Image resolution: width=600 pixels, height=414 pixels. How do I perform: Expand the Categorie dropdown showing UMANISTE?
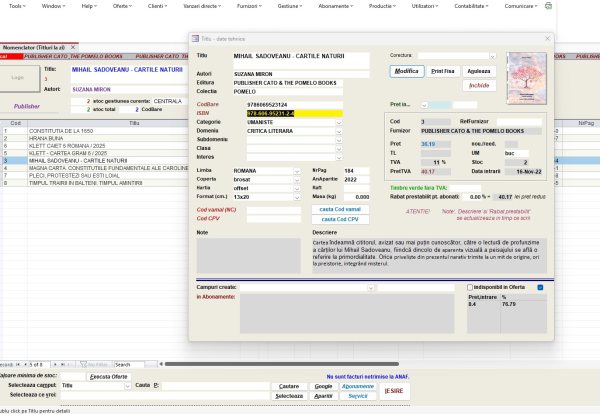tap(339, 122)
